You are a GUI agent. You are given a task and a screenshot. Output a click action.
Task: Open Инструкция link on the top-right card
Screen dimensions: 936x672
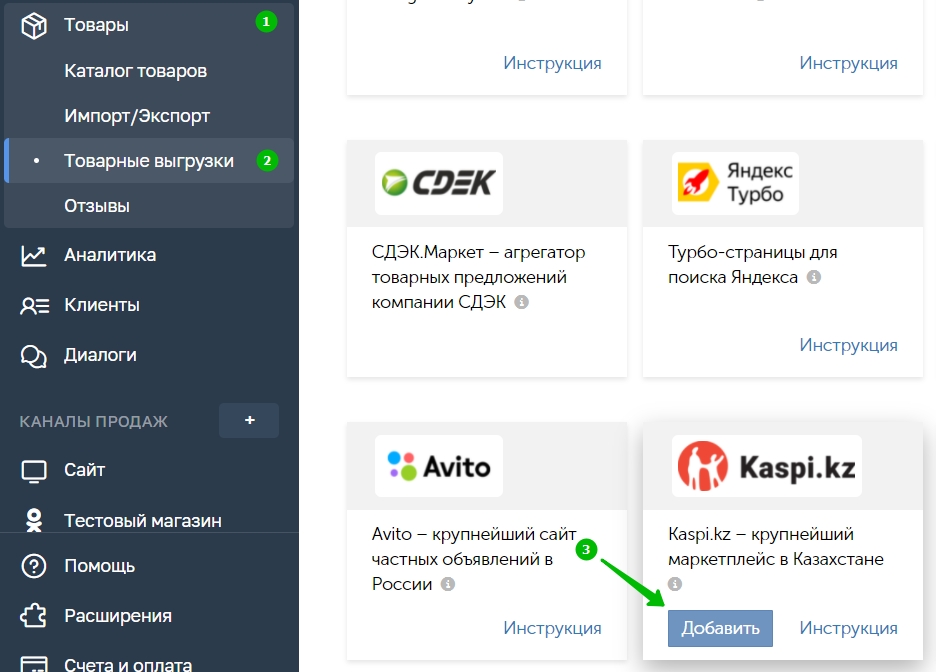pyautogui.click(x=848, y=63)
